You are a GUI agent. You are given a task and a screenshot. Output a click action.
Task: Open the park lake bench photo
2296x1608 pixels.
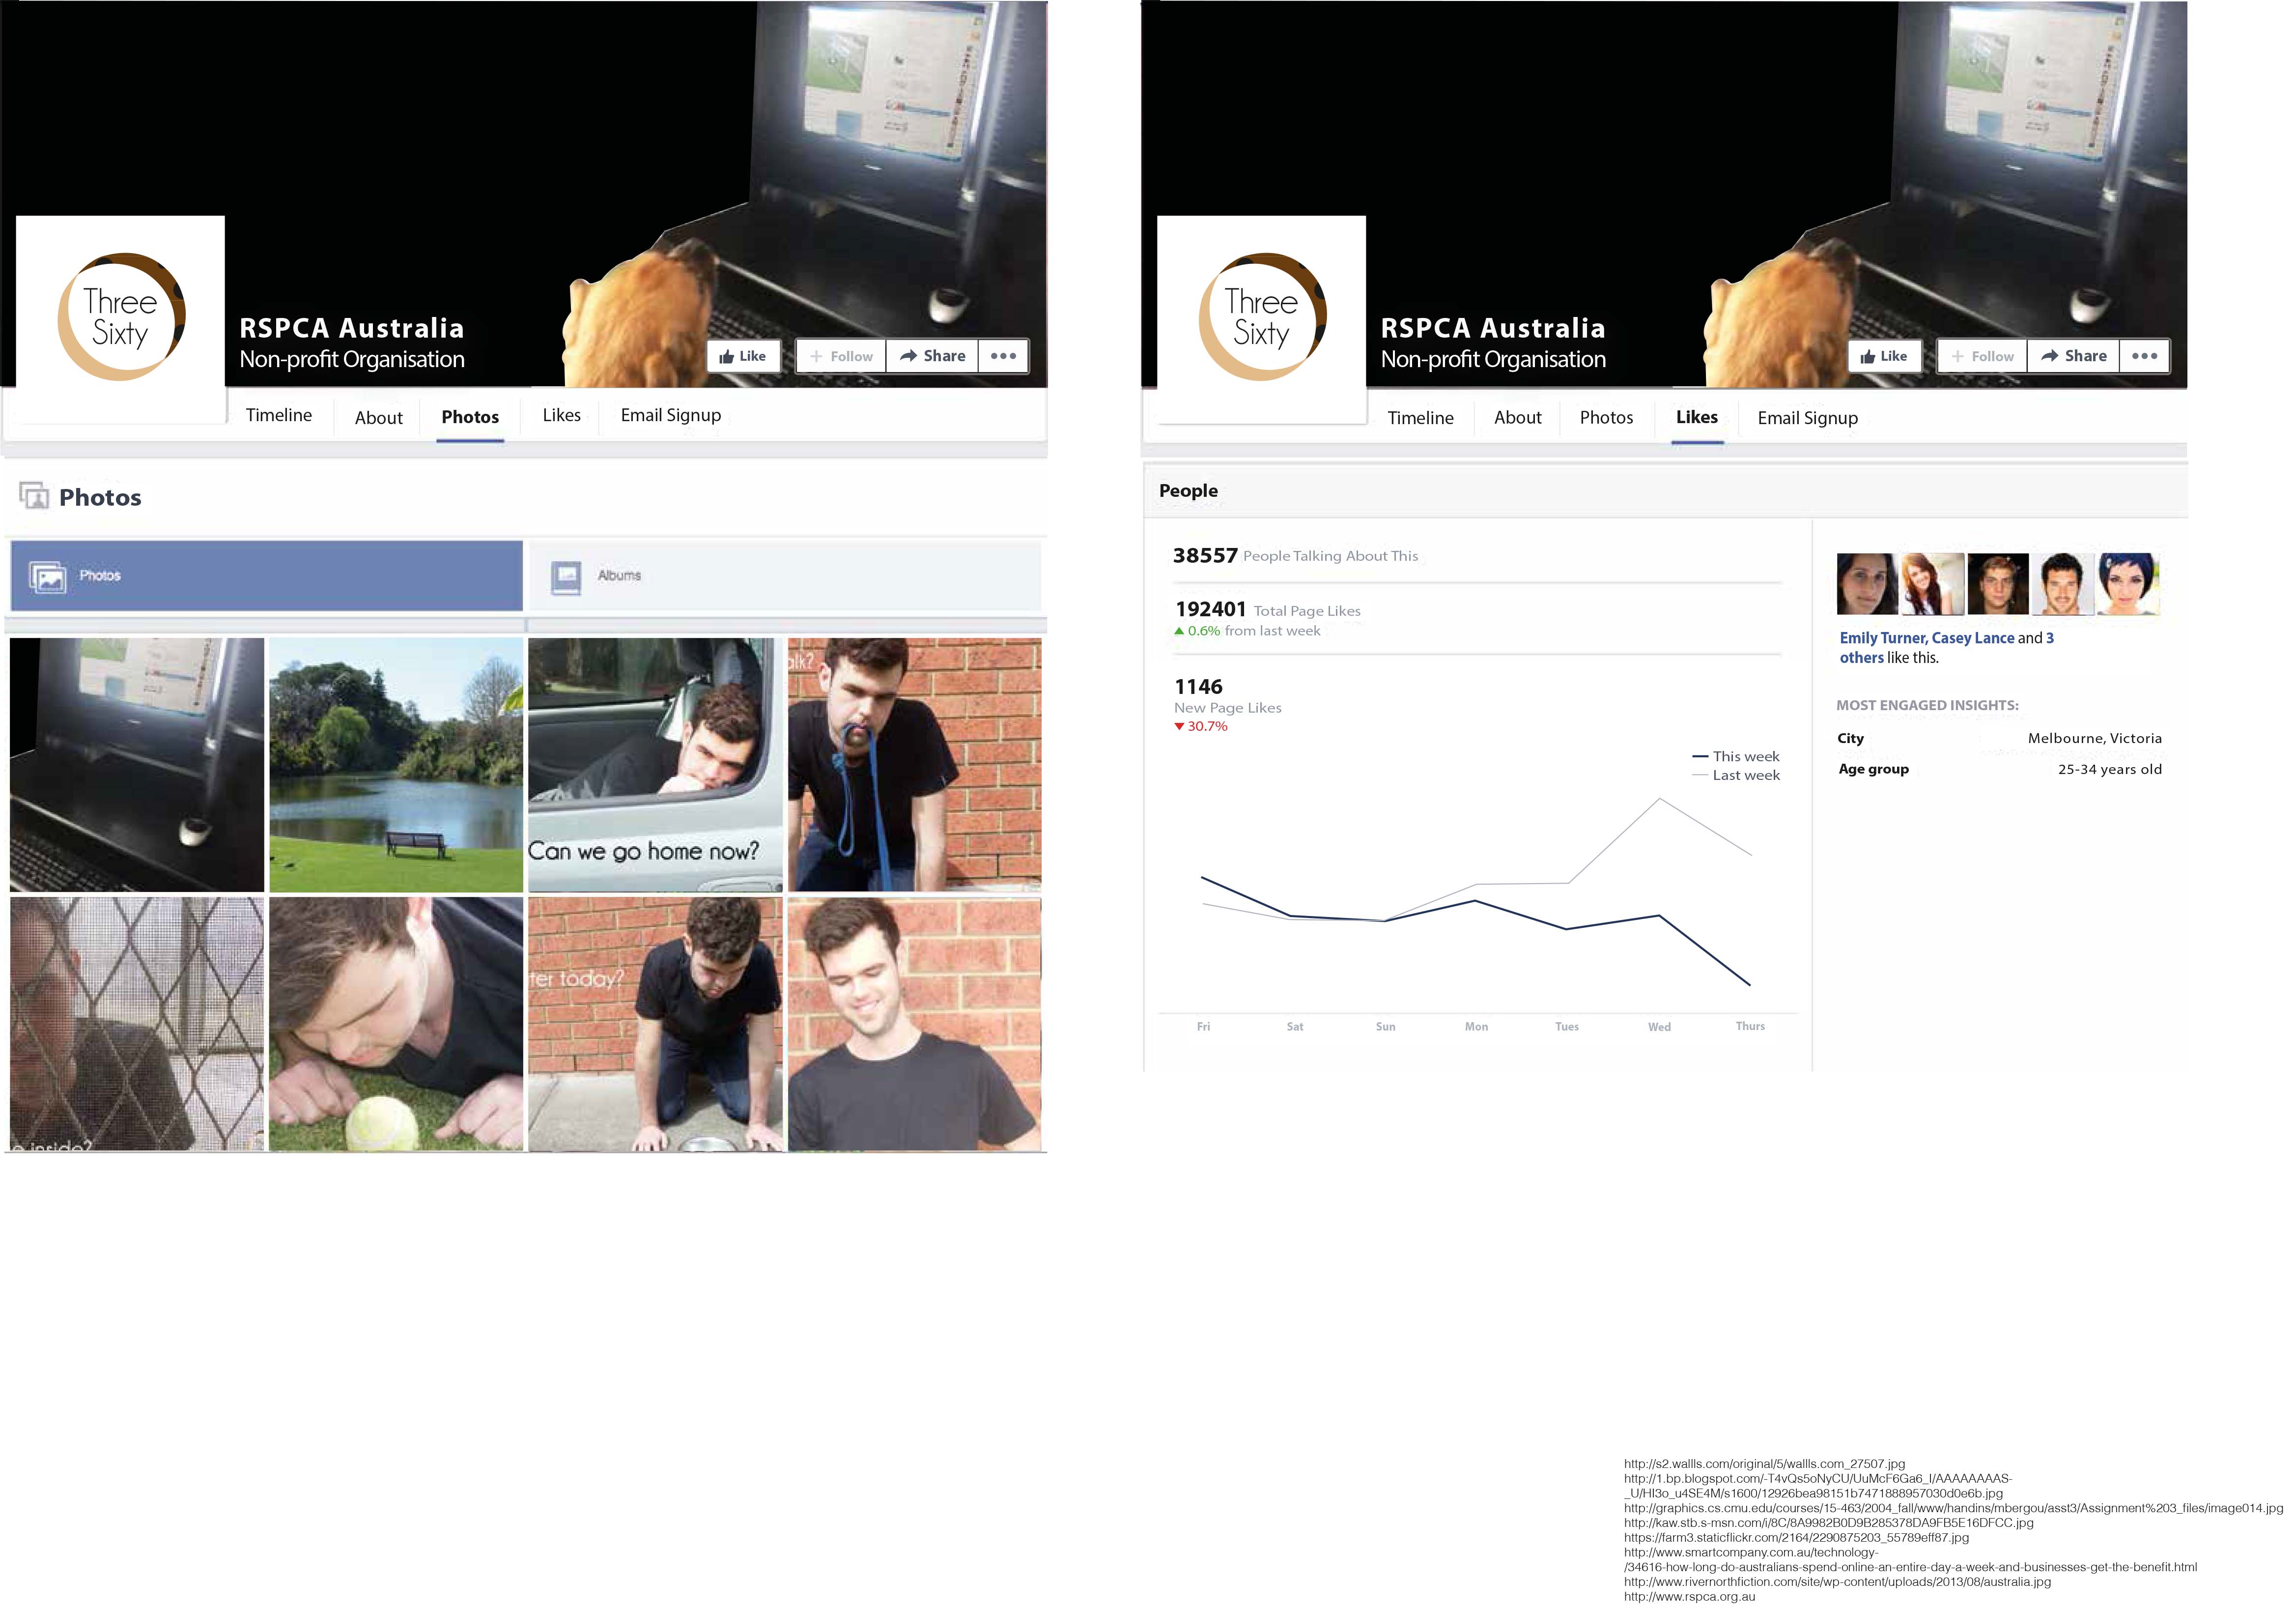pyautogui.click(x=396, y=765)
